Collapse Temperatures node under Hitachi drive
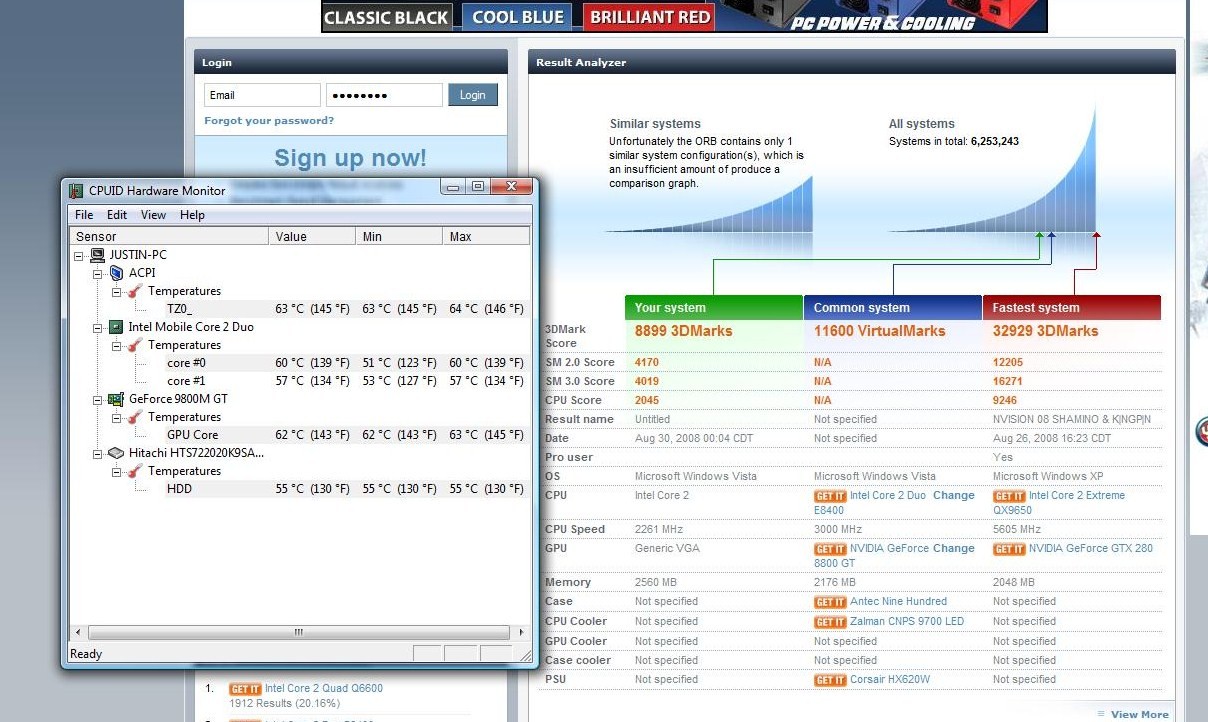The width and height of the screenshot is (1208, 722). tap(116, 471)
